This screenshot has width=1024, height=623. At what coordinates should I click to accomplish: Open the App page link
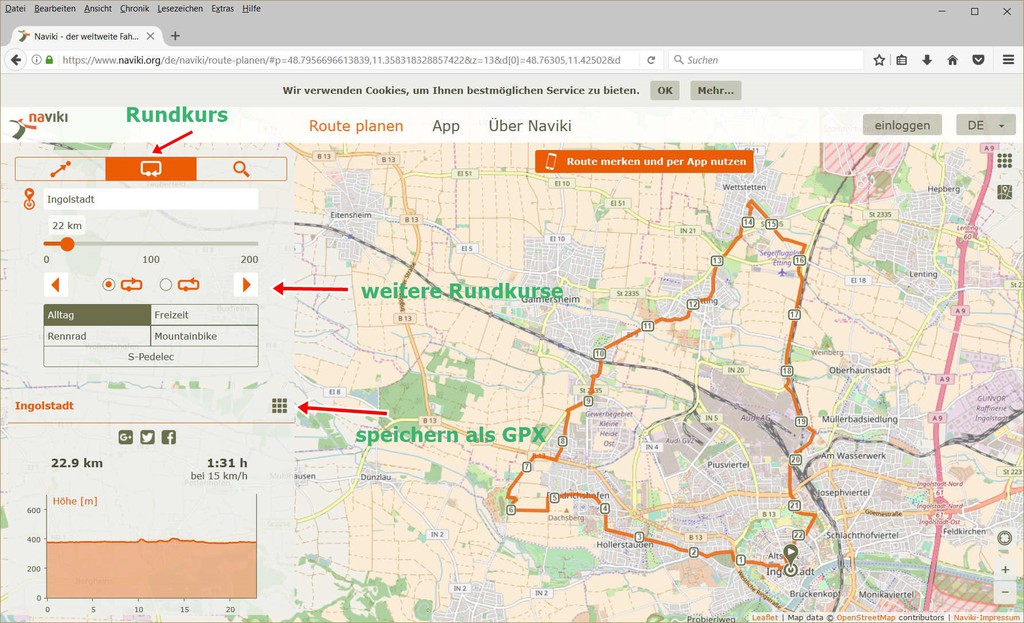point(446,126)
